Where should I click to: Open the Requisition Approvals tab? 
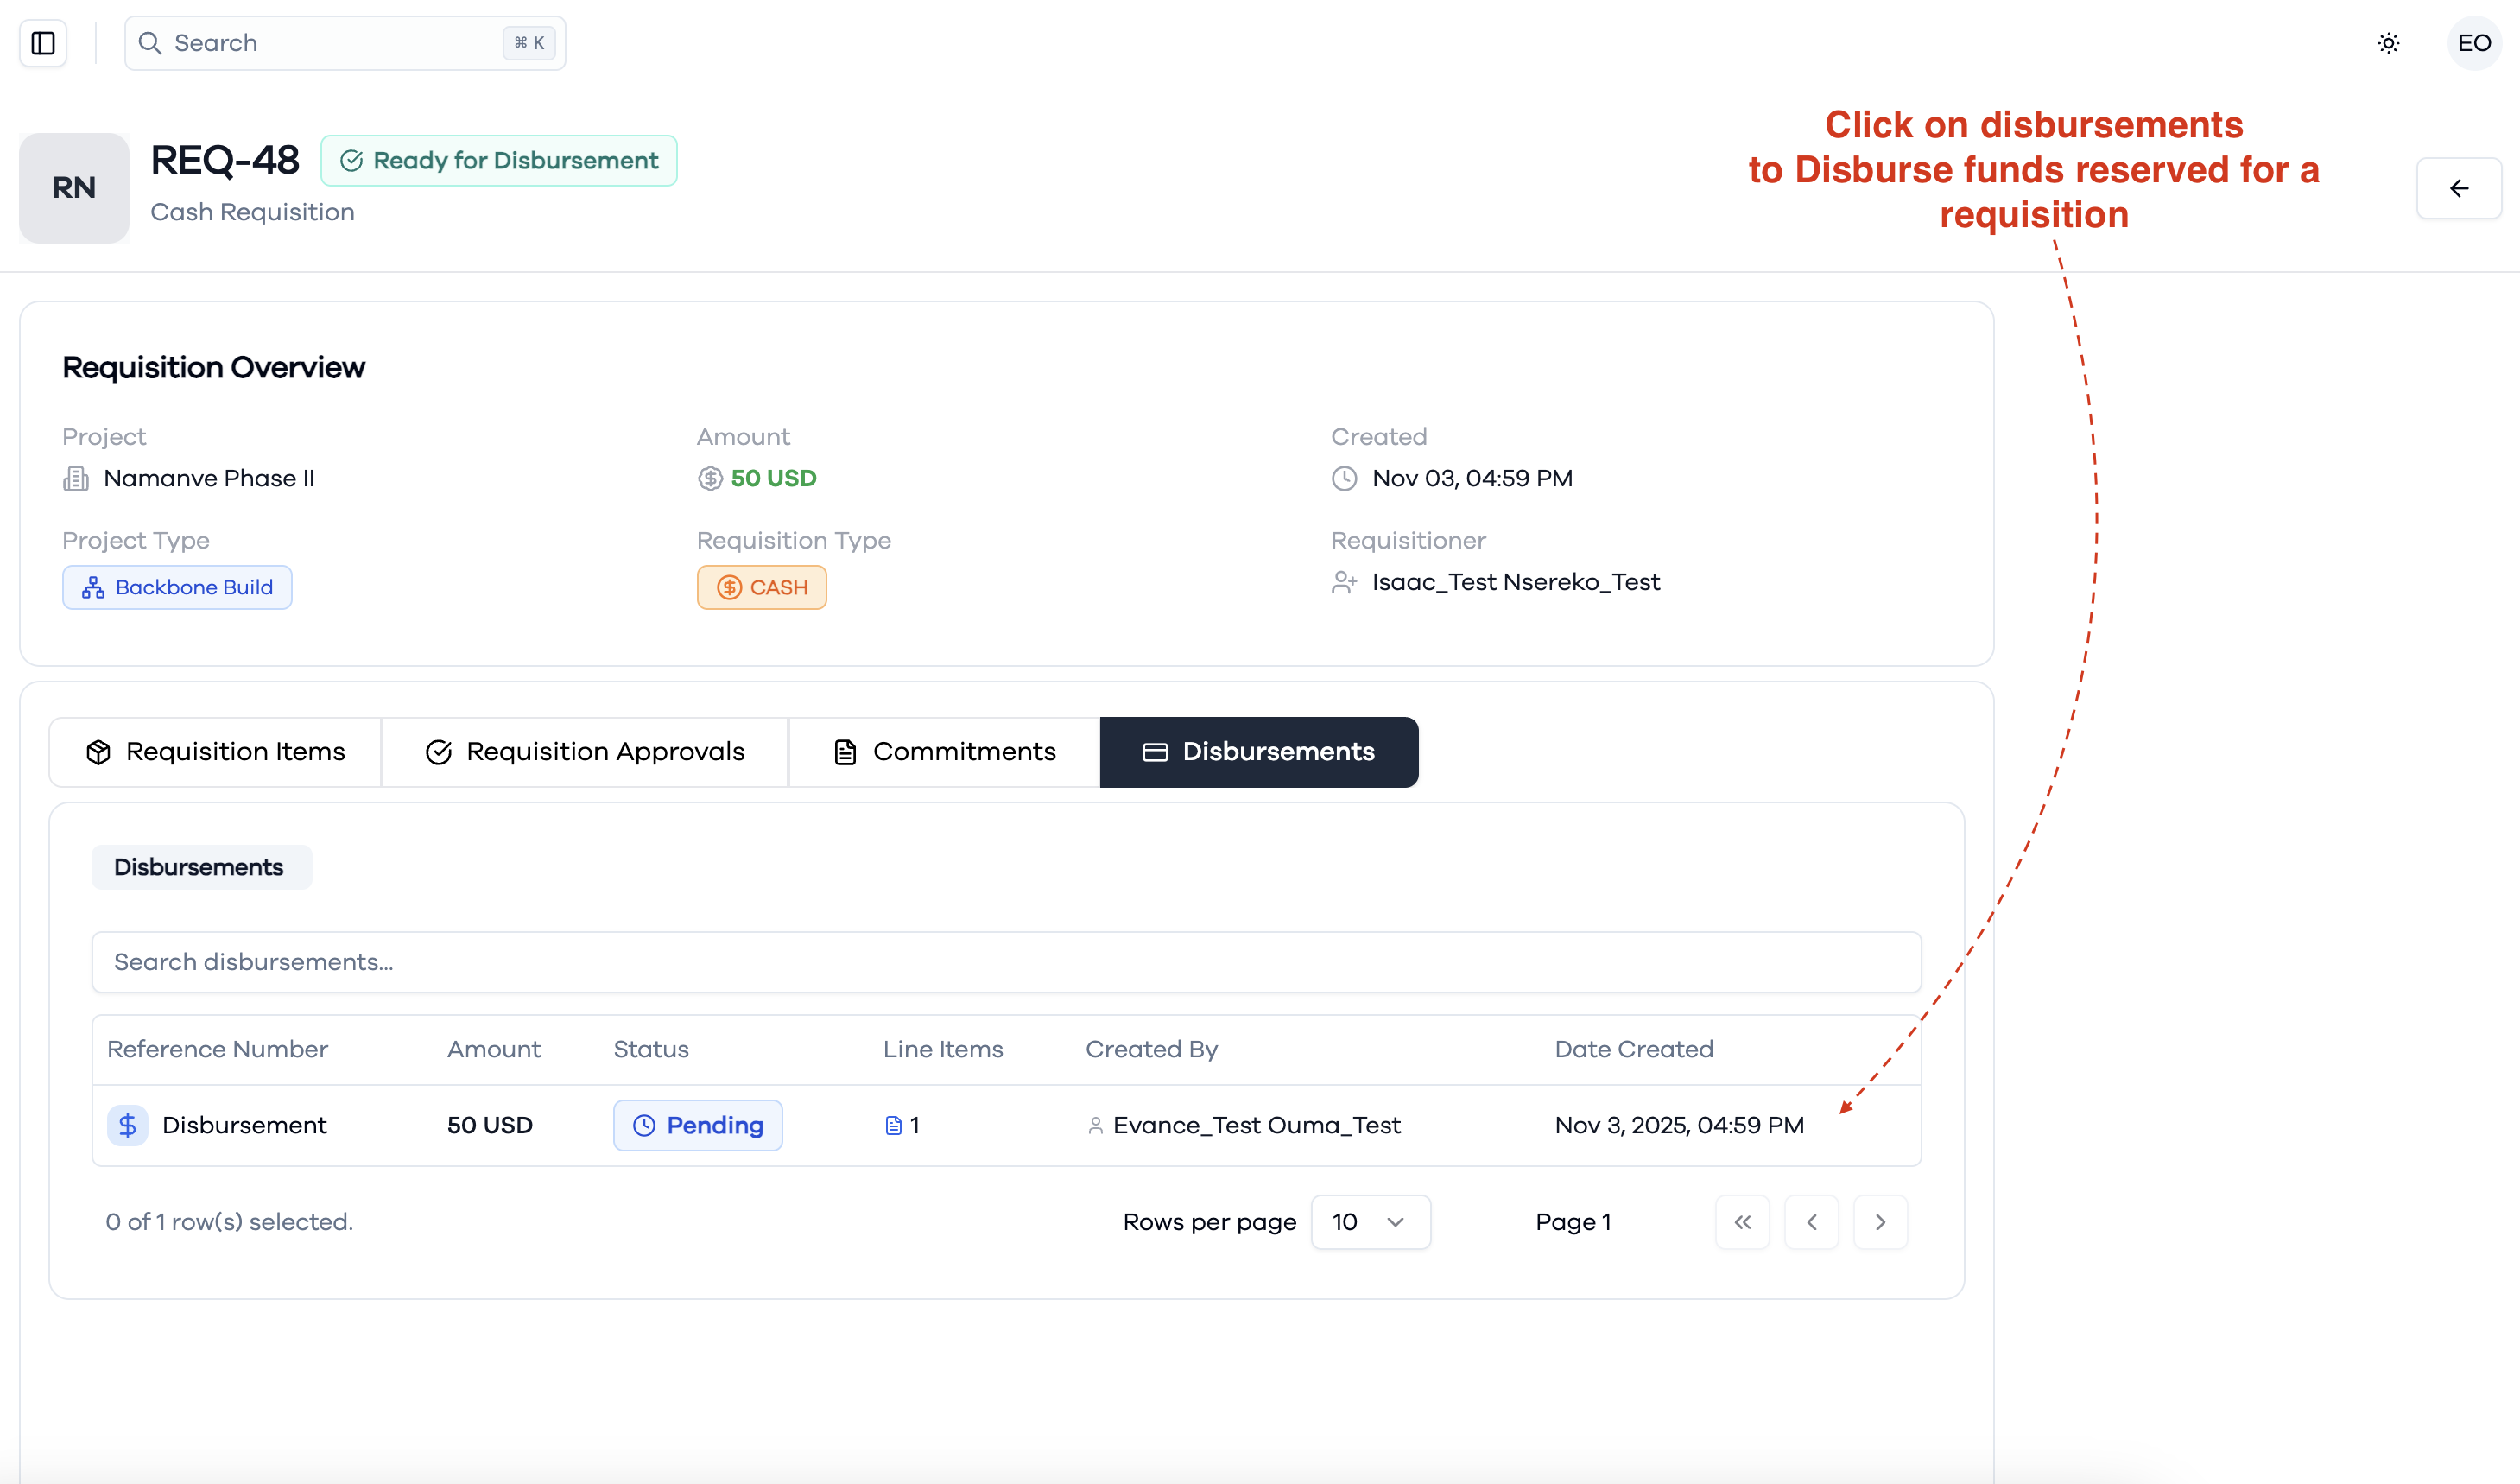585,752
